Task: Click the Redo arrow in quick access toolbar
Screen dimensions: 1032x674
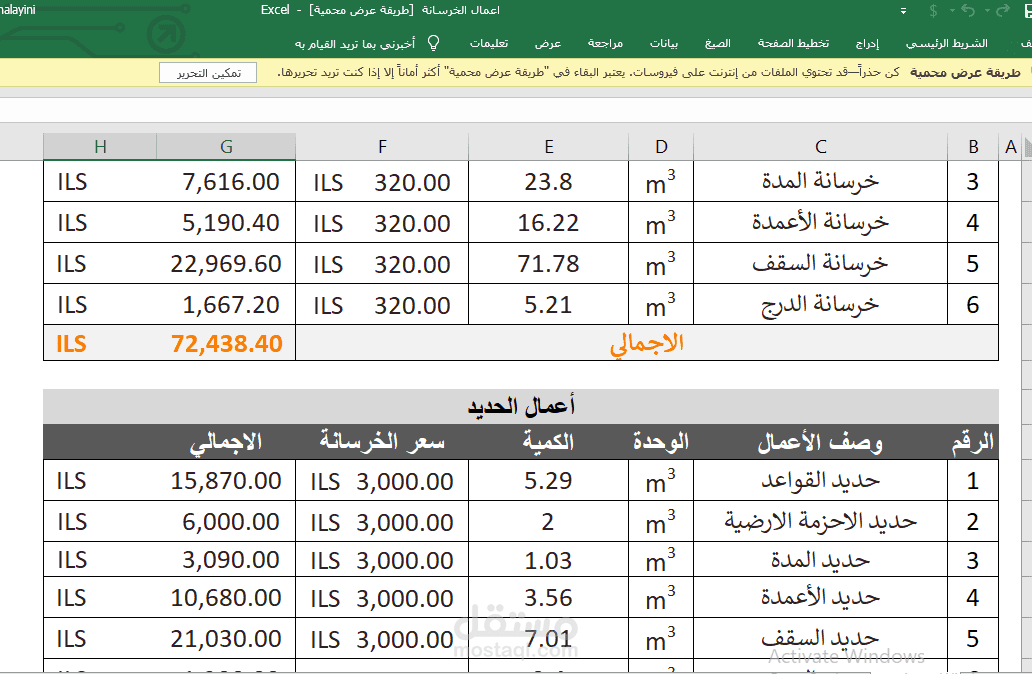Action: 1003,11
